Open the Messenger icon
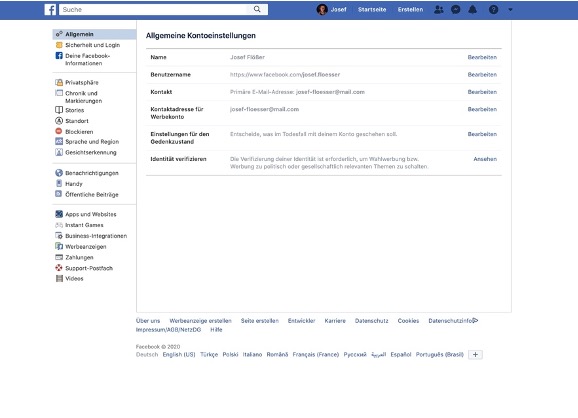The width and height of the screenshot is (578, 418). (x=456, y=10)
